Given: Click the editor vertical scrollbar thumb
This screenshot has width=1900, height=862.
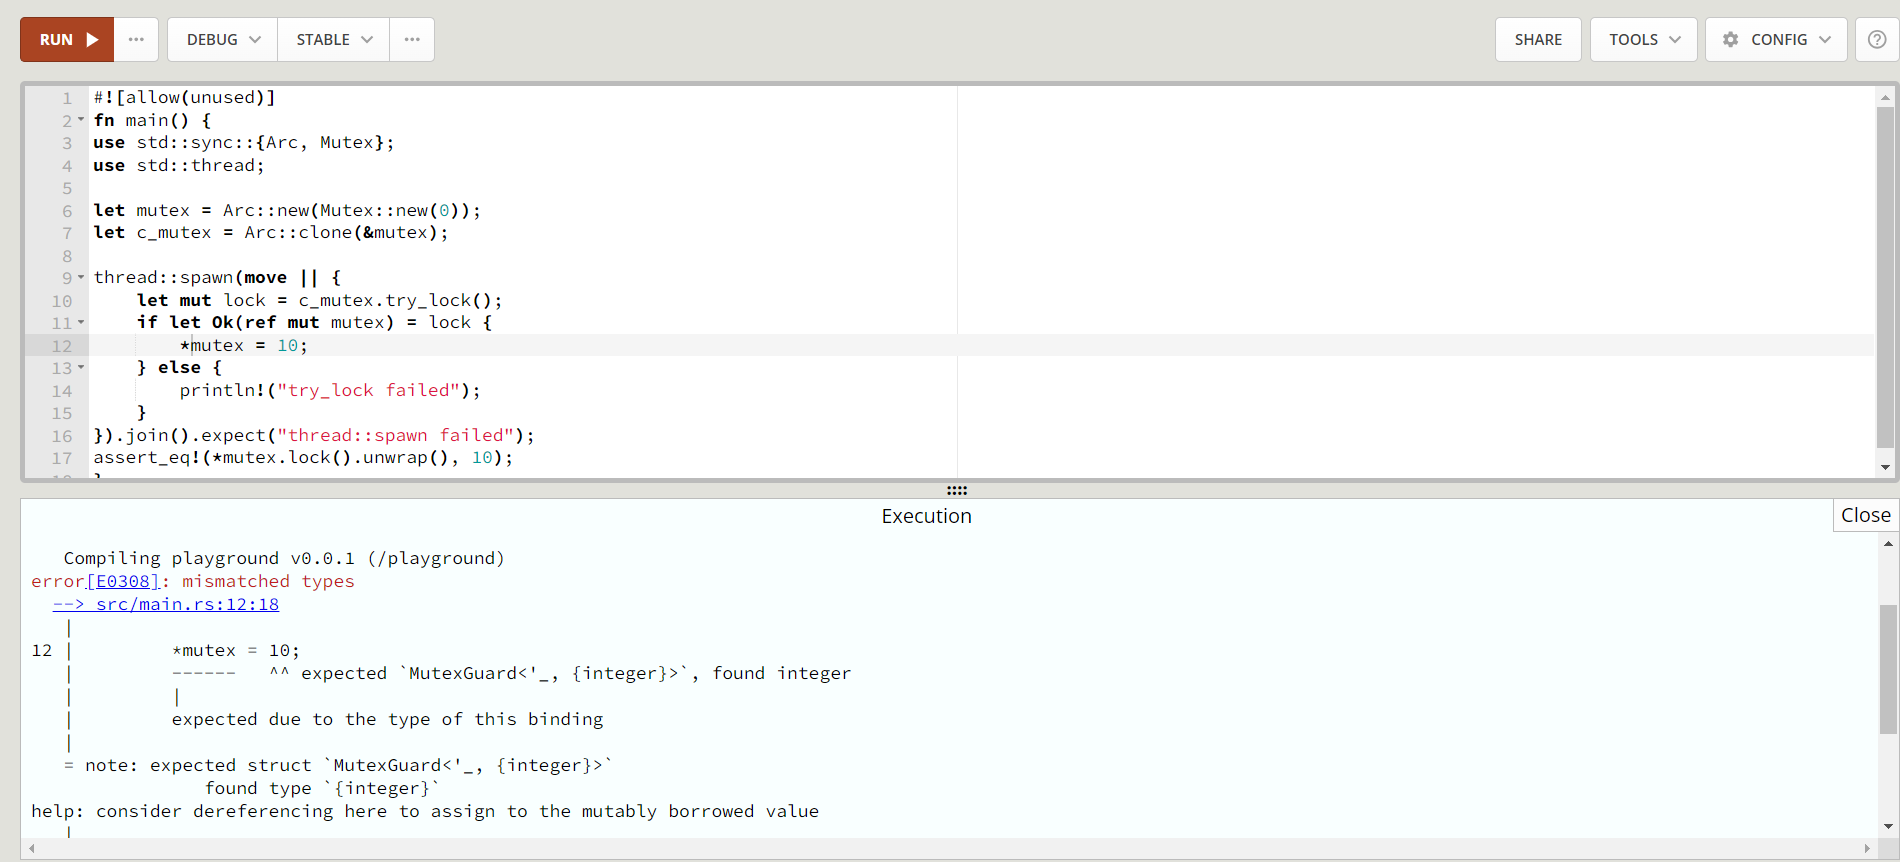Looking at the screenshot, I should tap(1885, 277).
